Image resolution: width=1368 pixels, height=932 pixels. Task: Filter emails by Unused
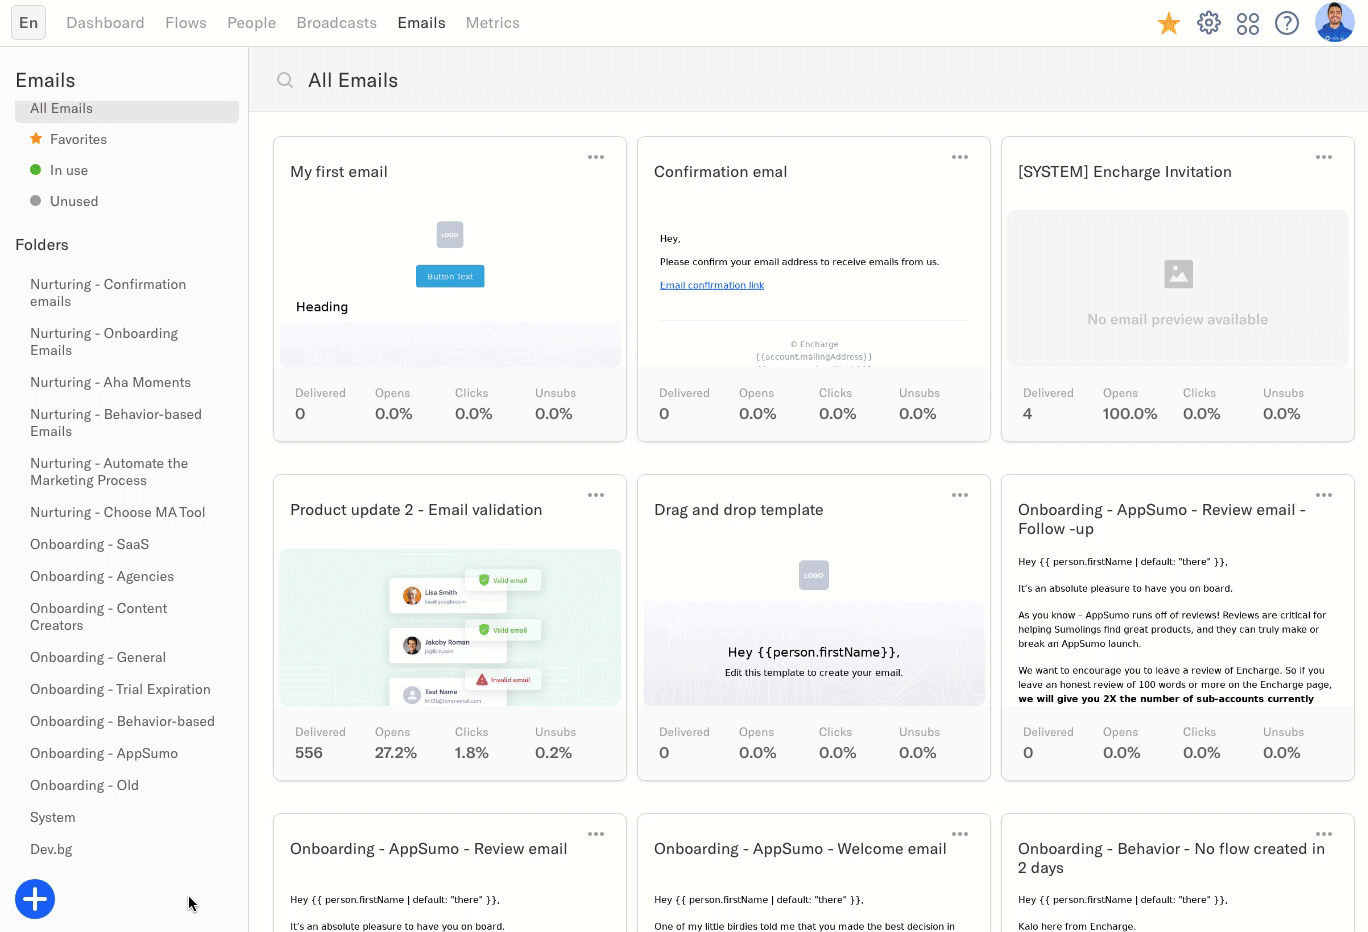(x=73, y=201)
